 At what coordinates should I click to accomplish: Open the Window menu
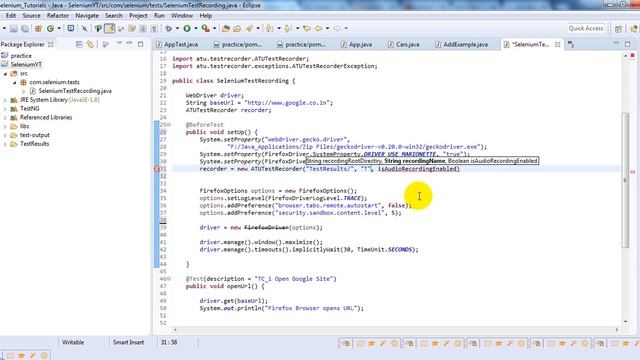point(182,16)
